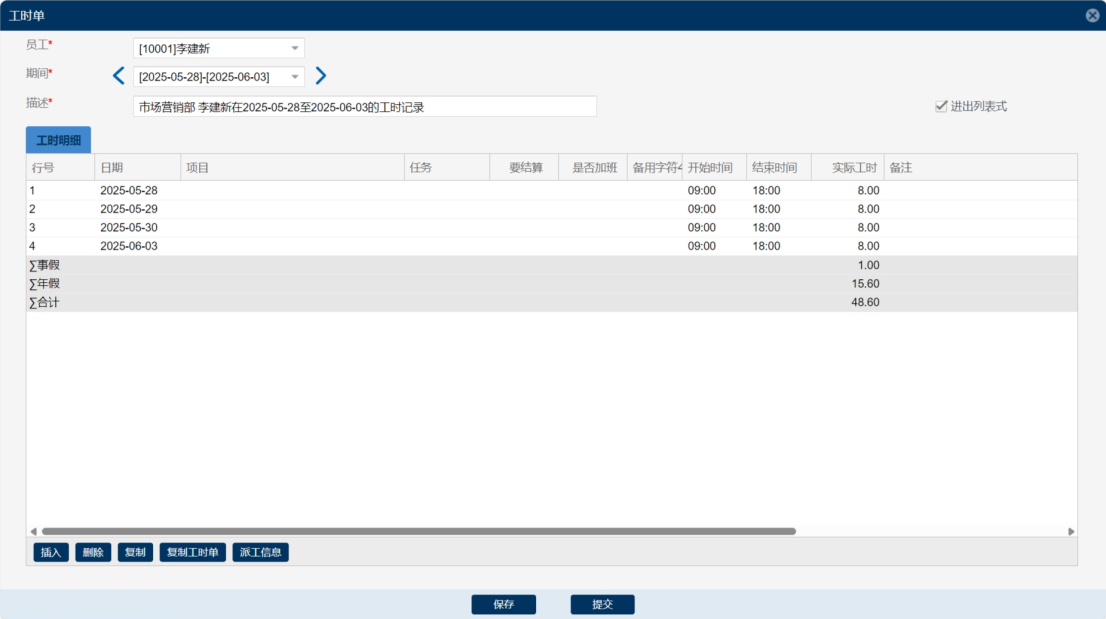Click the horizontal scrollbar of the table
The image size is (1106, 619).
point(418,531)
